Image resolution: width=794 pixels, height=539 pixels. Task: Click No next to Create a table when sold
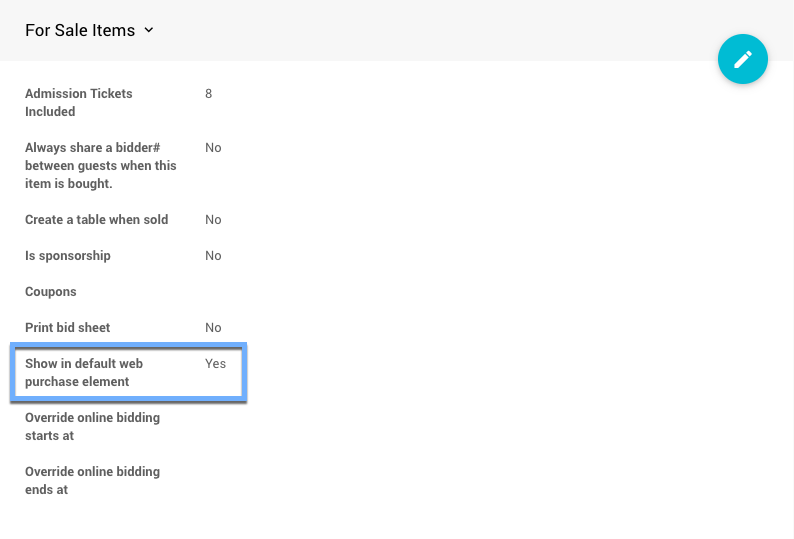coord(213,220)
